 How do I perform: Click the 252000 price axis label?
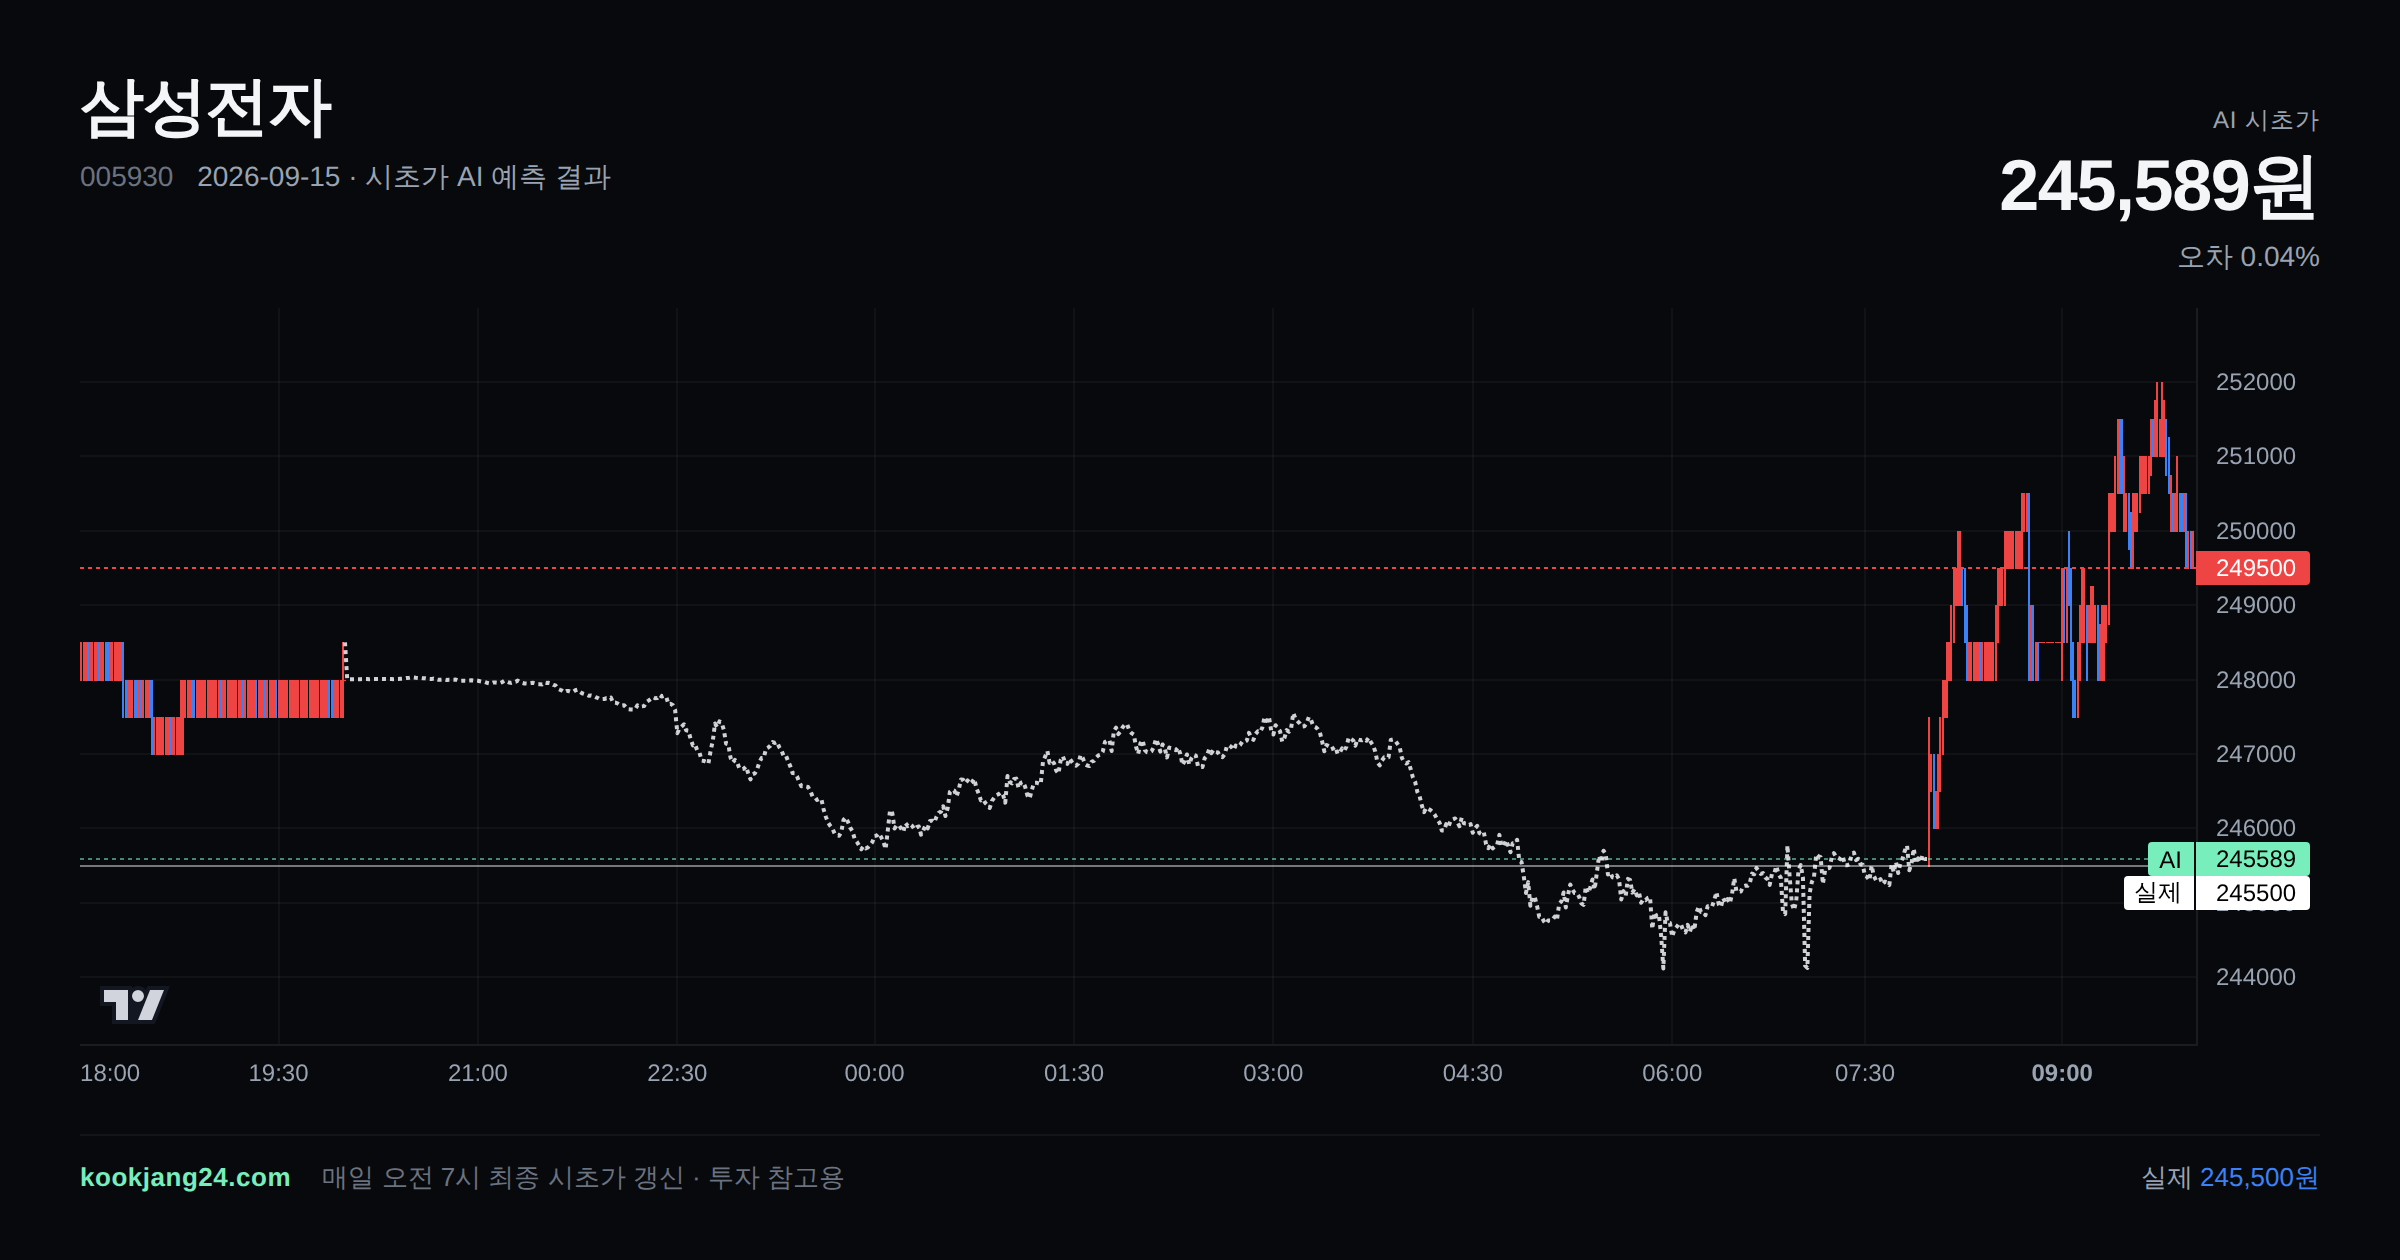[2256, 382]
